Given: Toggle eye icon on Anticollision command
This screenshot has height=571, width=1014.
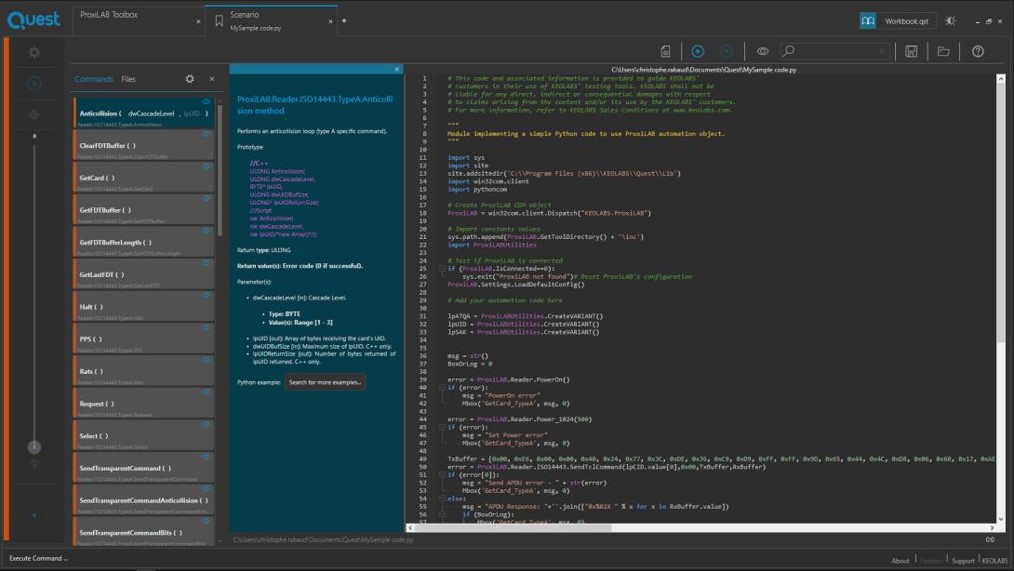Looking at the screenshot, I should [207, 102].
